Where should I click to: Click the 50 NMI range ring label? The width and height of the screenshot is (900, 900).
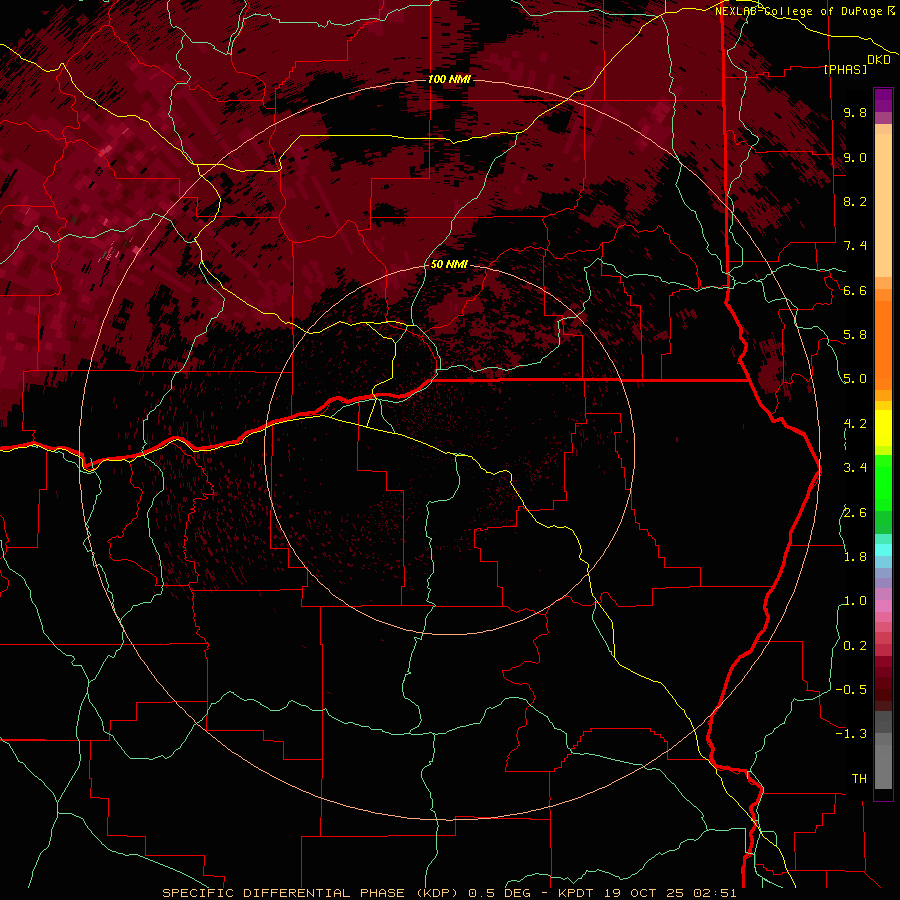(449, 264)
